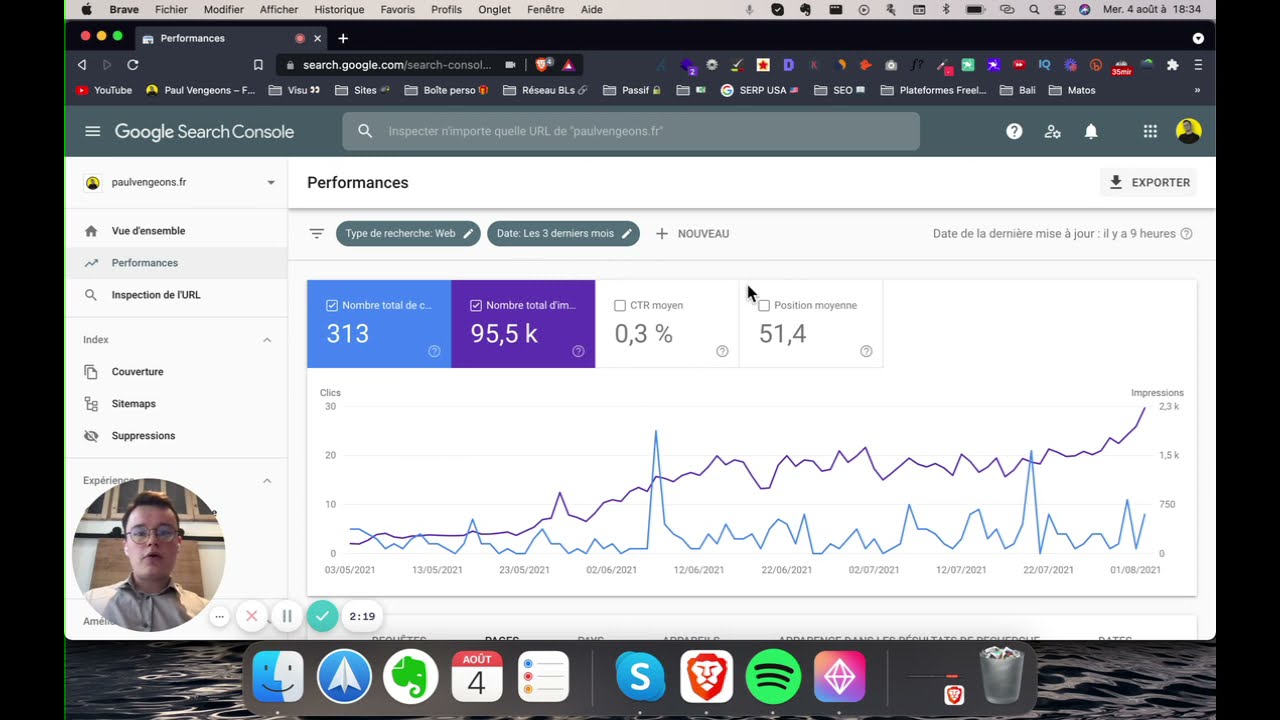
Task: Open Brave Shields lion icon
Action: pyautogui.click(x=543, y=65)
